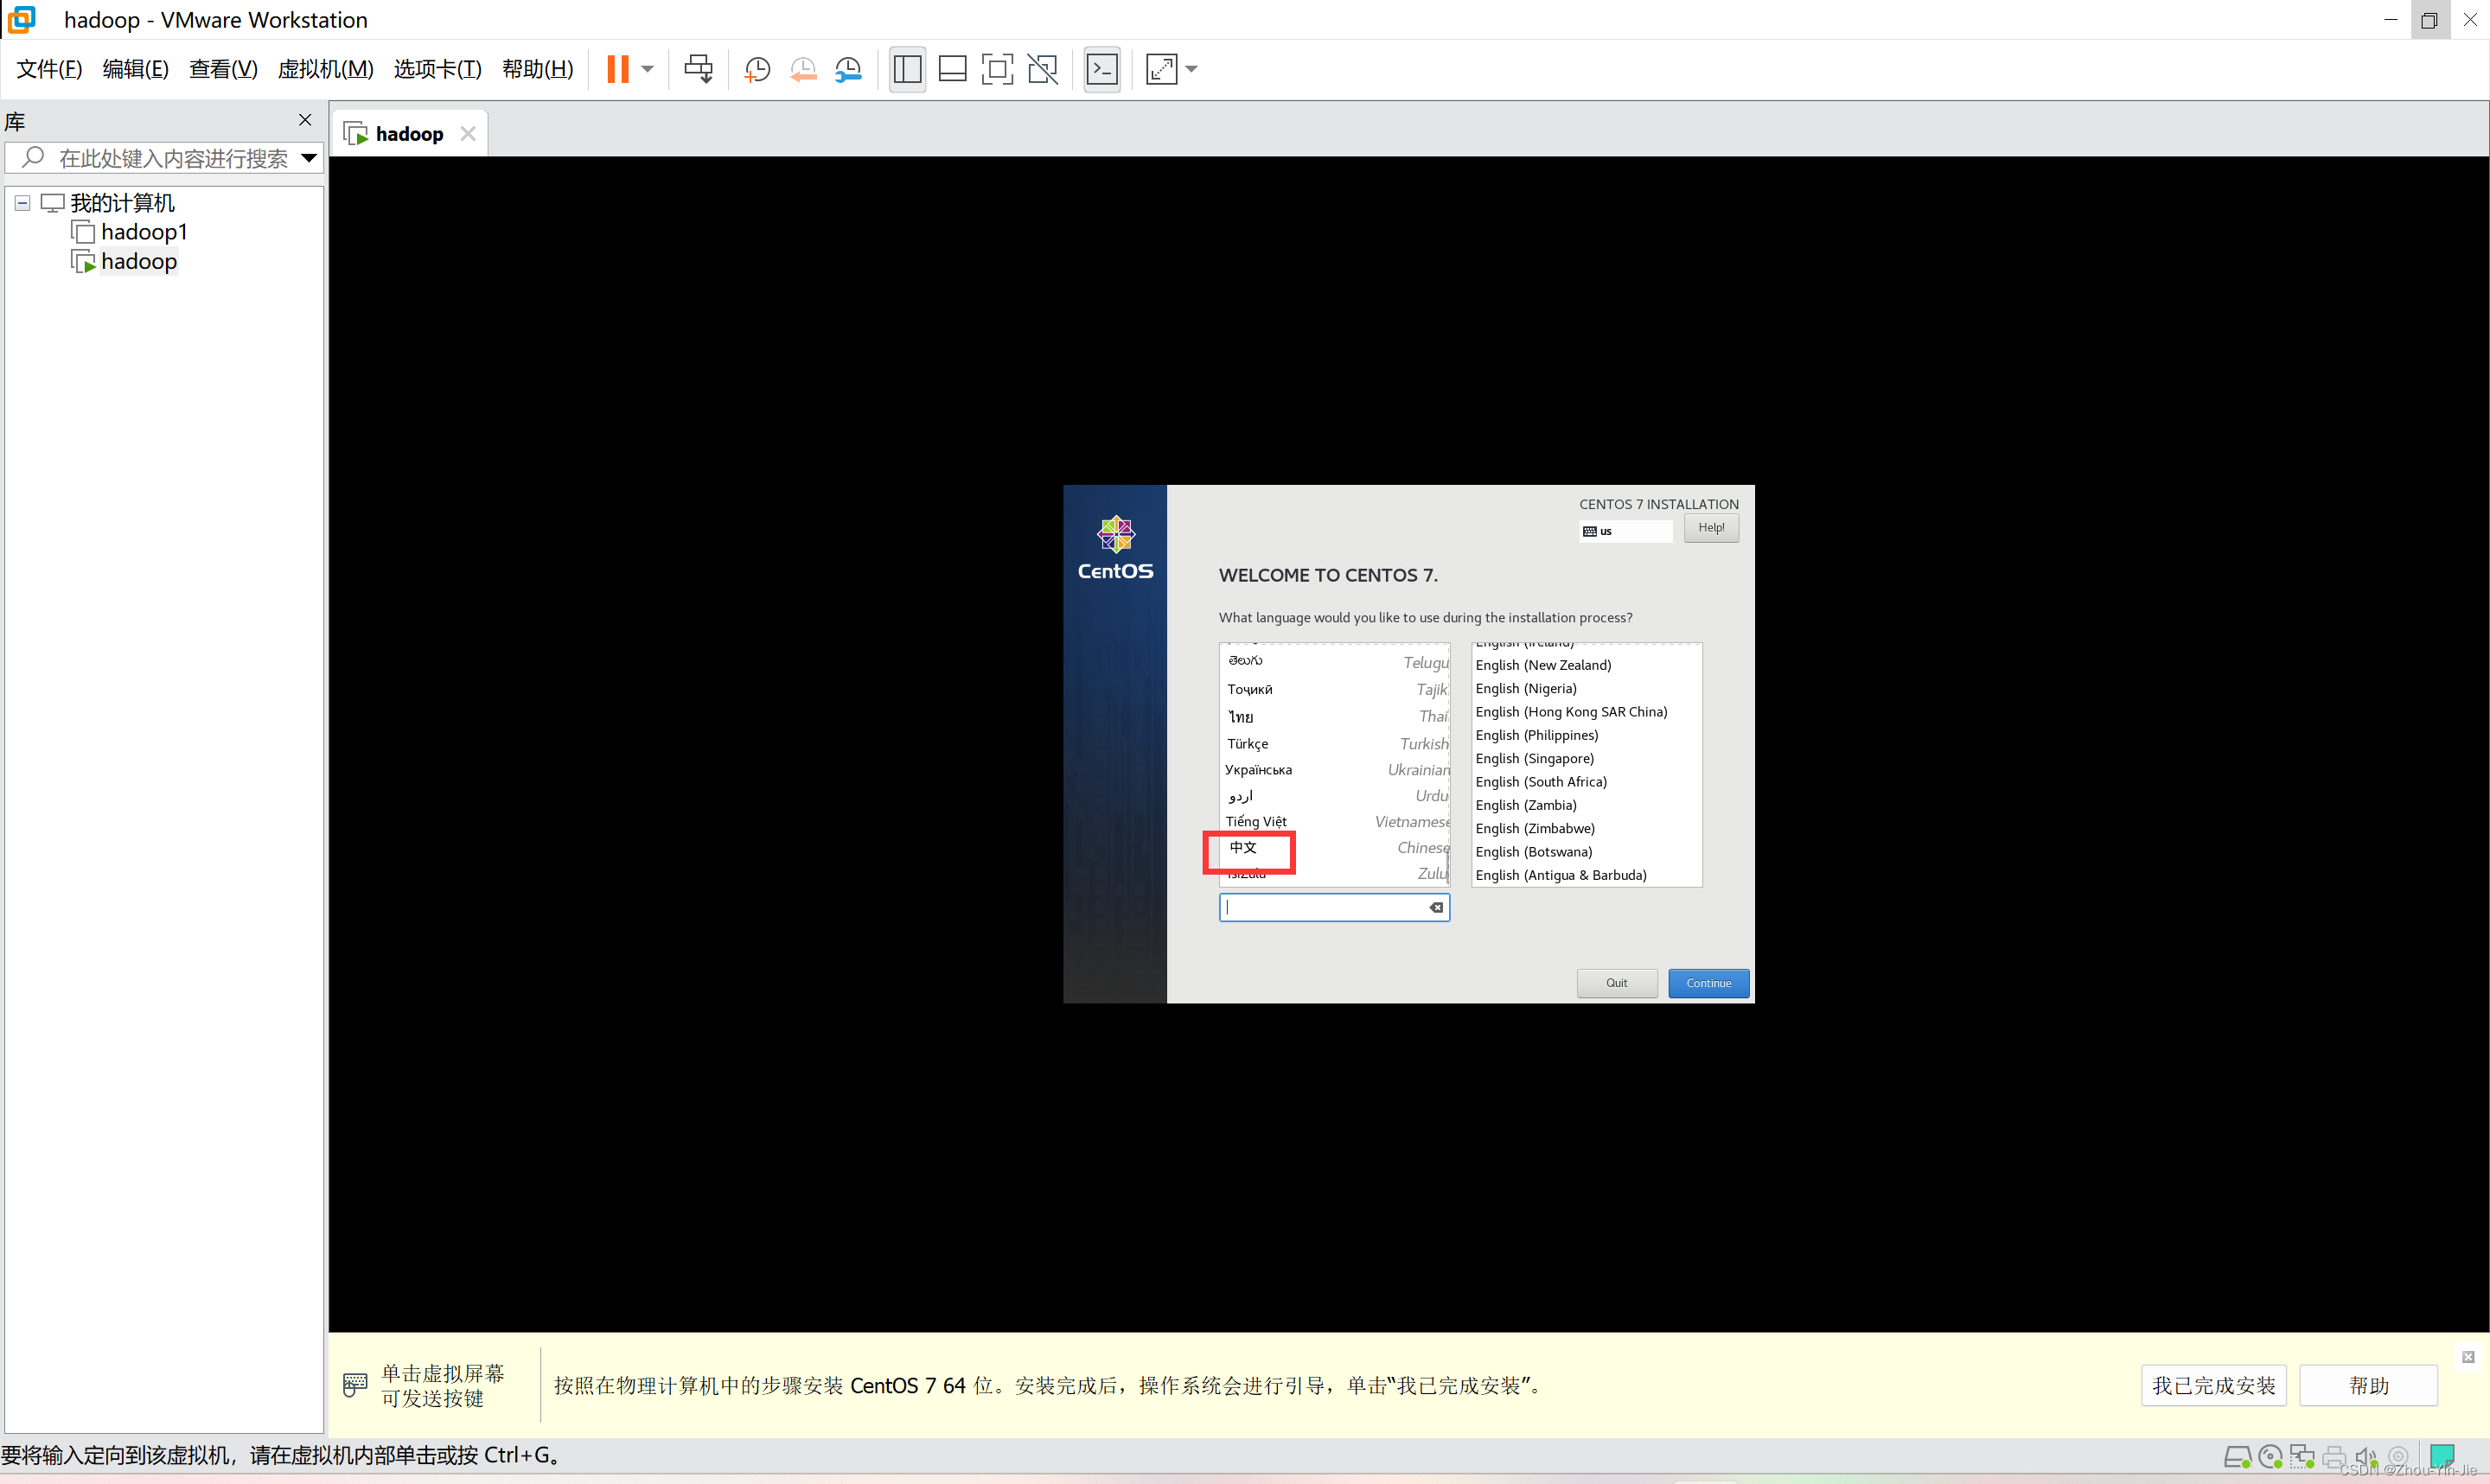Open the 虚拟机(M) menu

pos(325,69)
